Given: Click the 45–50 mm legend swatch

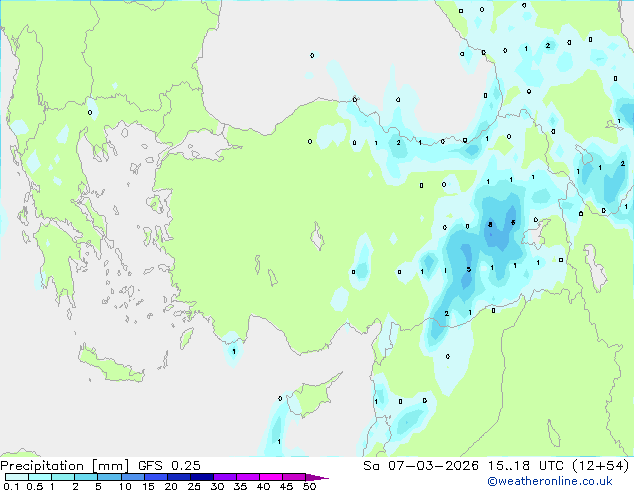Looking at the screenshot, I should point(294,477).
